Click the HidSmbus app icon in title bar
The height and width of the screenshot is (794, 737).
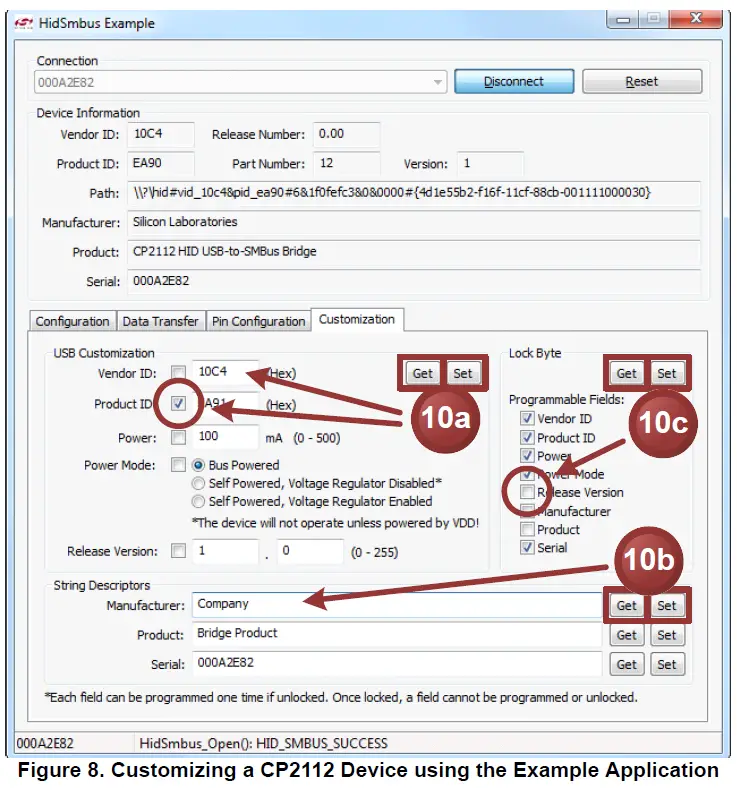[x=23, y=23]
